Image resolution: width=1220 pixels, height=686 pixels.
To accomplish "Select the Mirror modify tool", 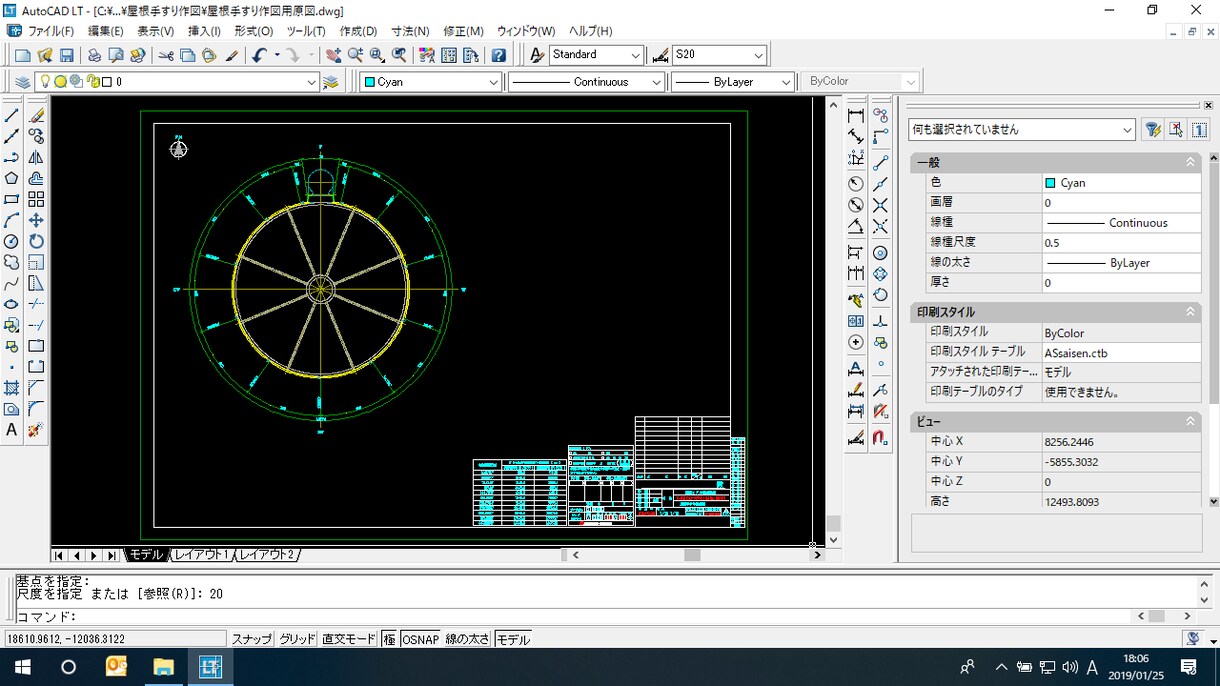I will point(36,157).
